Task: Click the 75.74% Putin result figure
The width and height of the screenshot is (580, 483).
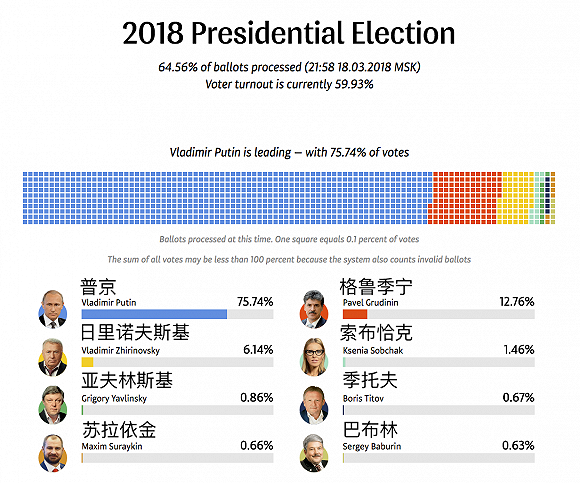Action: [255, 302]
